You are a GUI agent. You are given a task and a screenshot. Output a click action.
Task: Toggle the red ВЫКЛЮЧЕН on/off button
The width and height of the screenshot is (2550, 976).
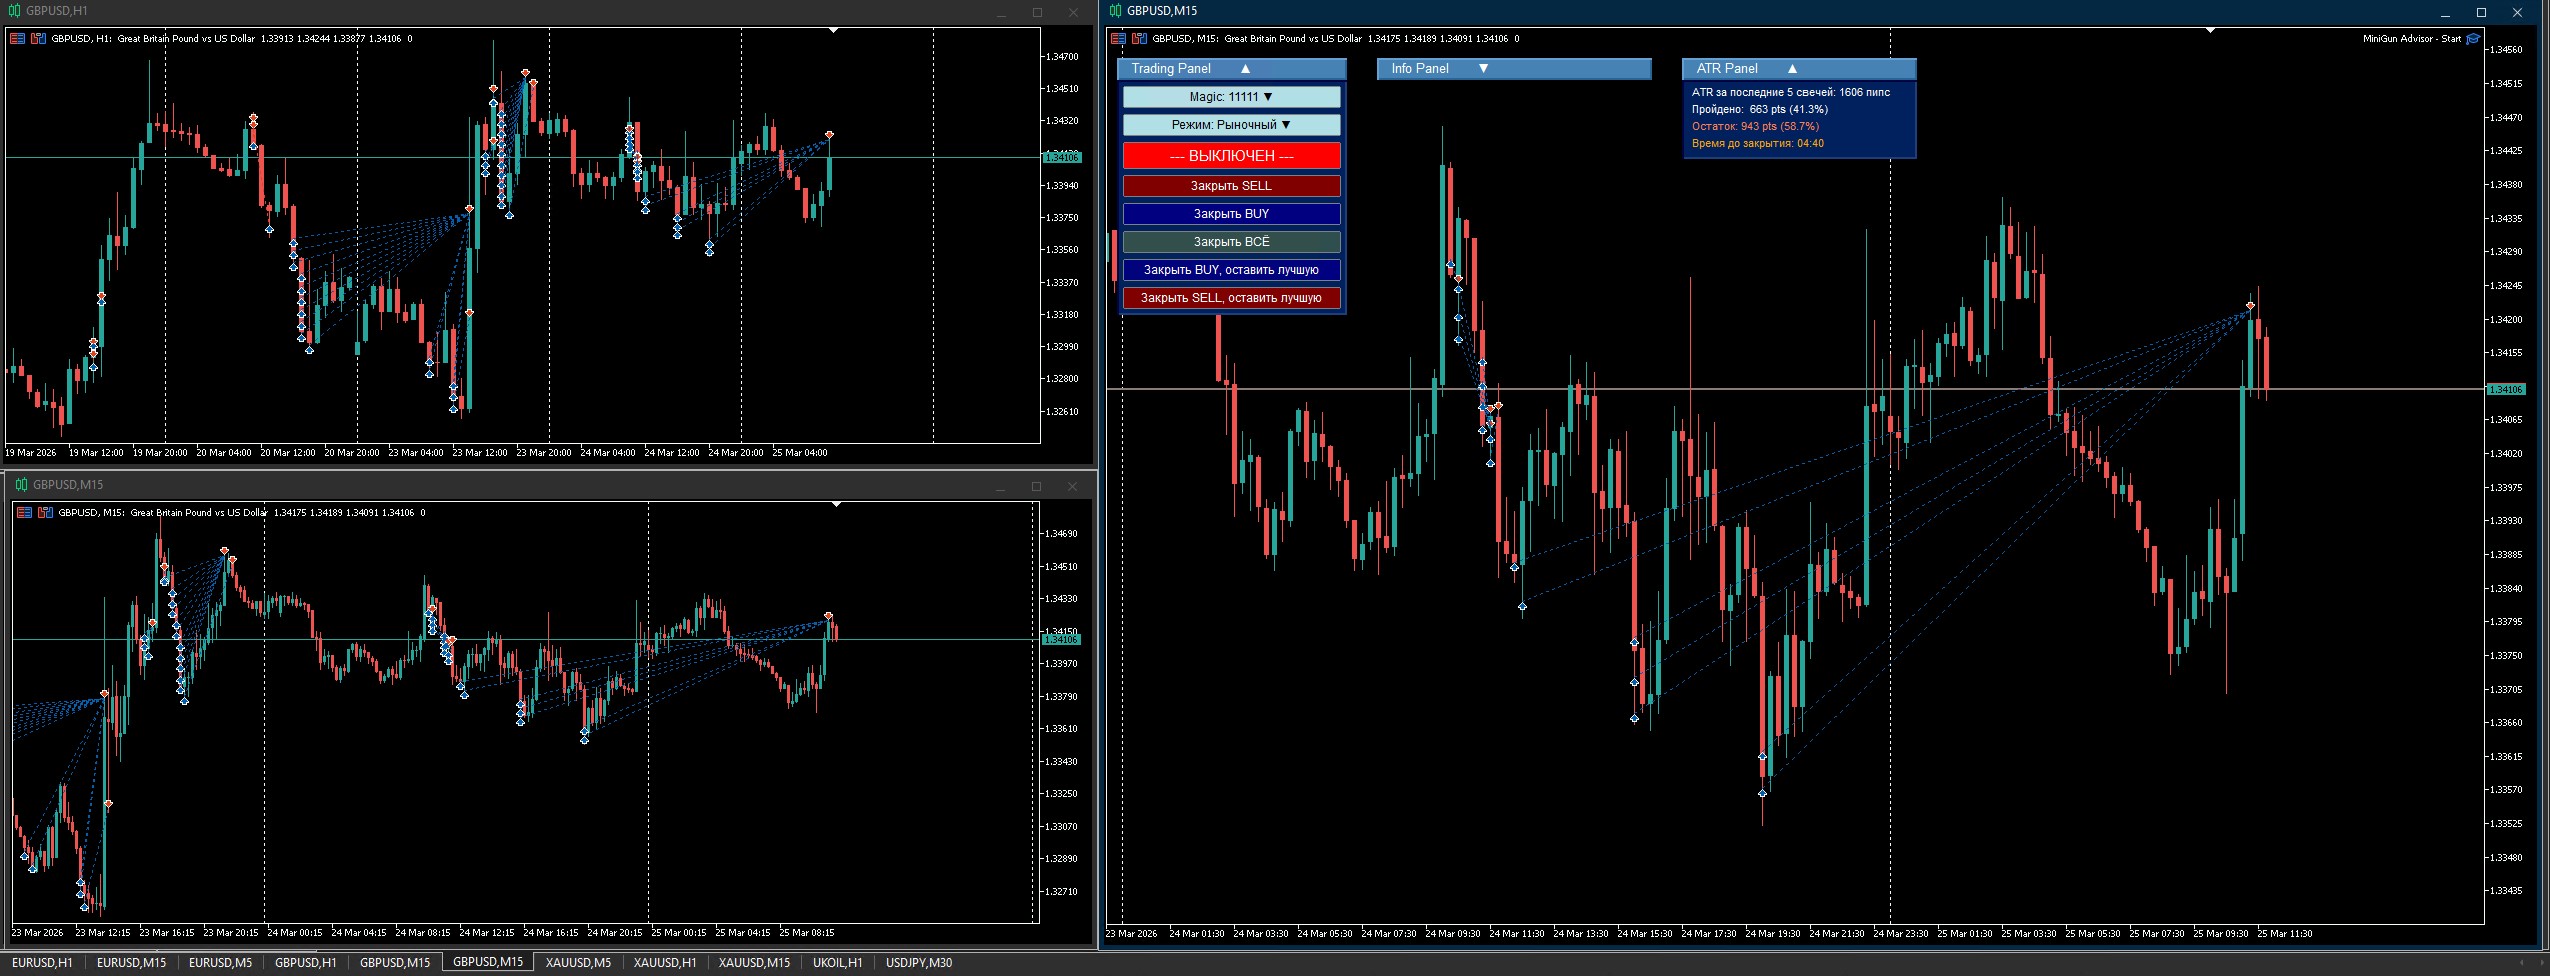pyautogui.click(x=1231, y=156)
